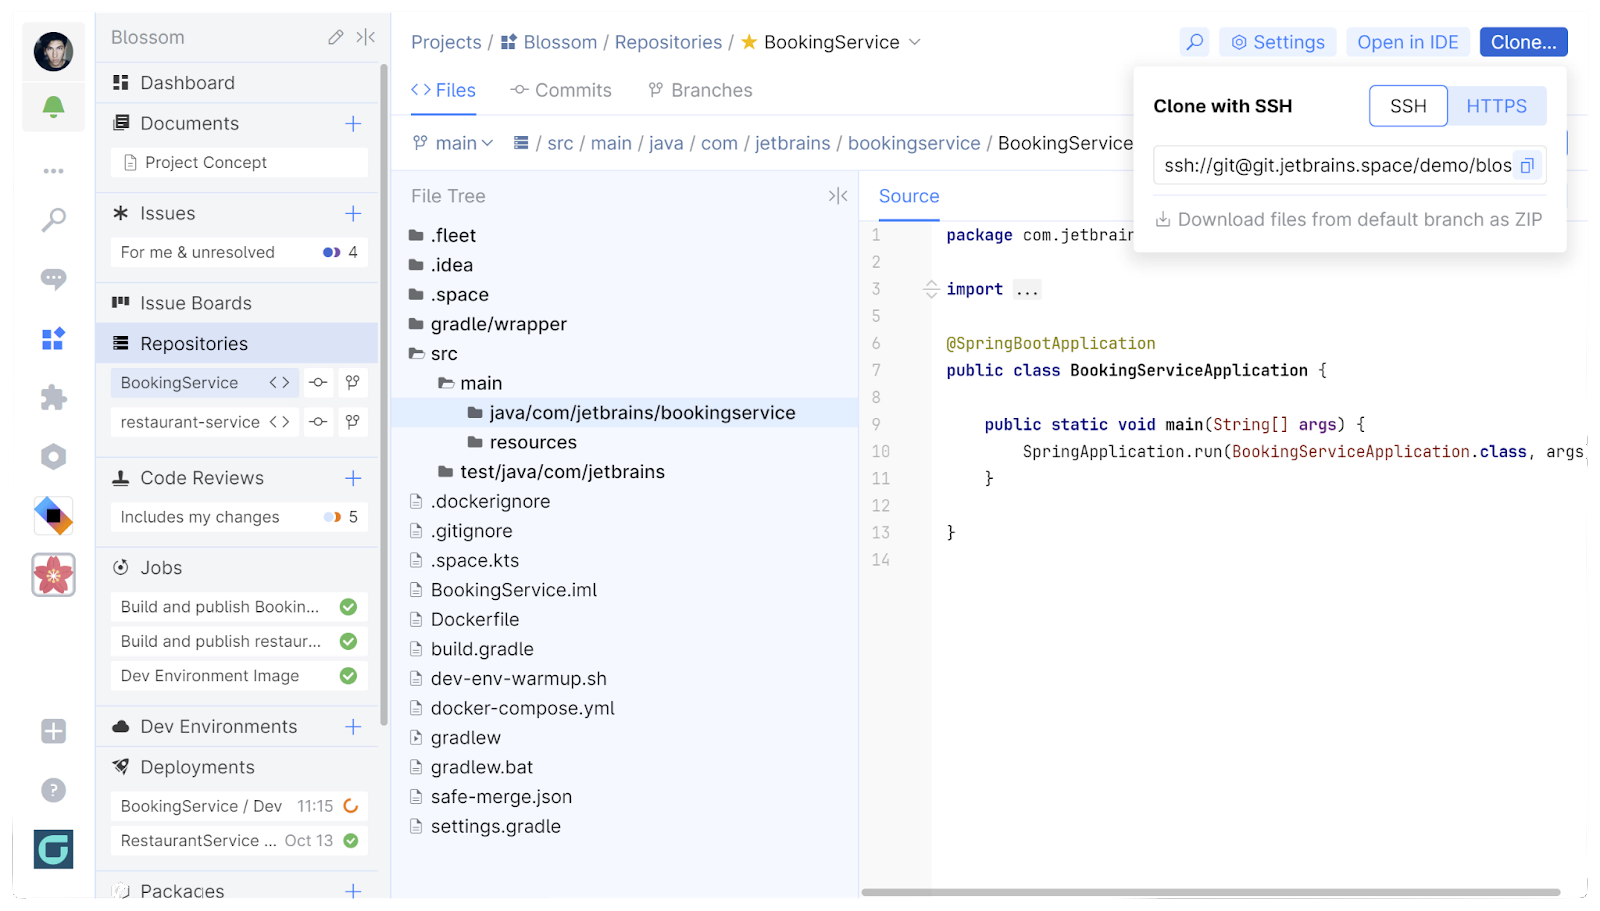
Task: Create a new code review with plus
Action: (353, 478)
